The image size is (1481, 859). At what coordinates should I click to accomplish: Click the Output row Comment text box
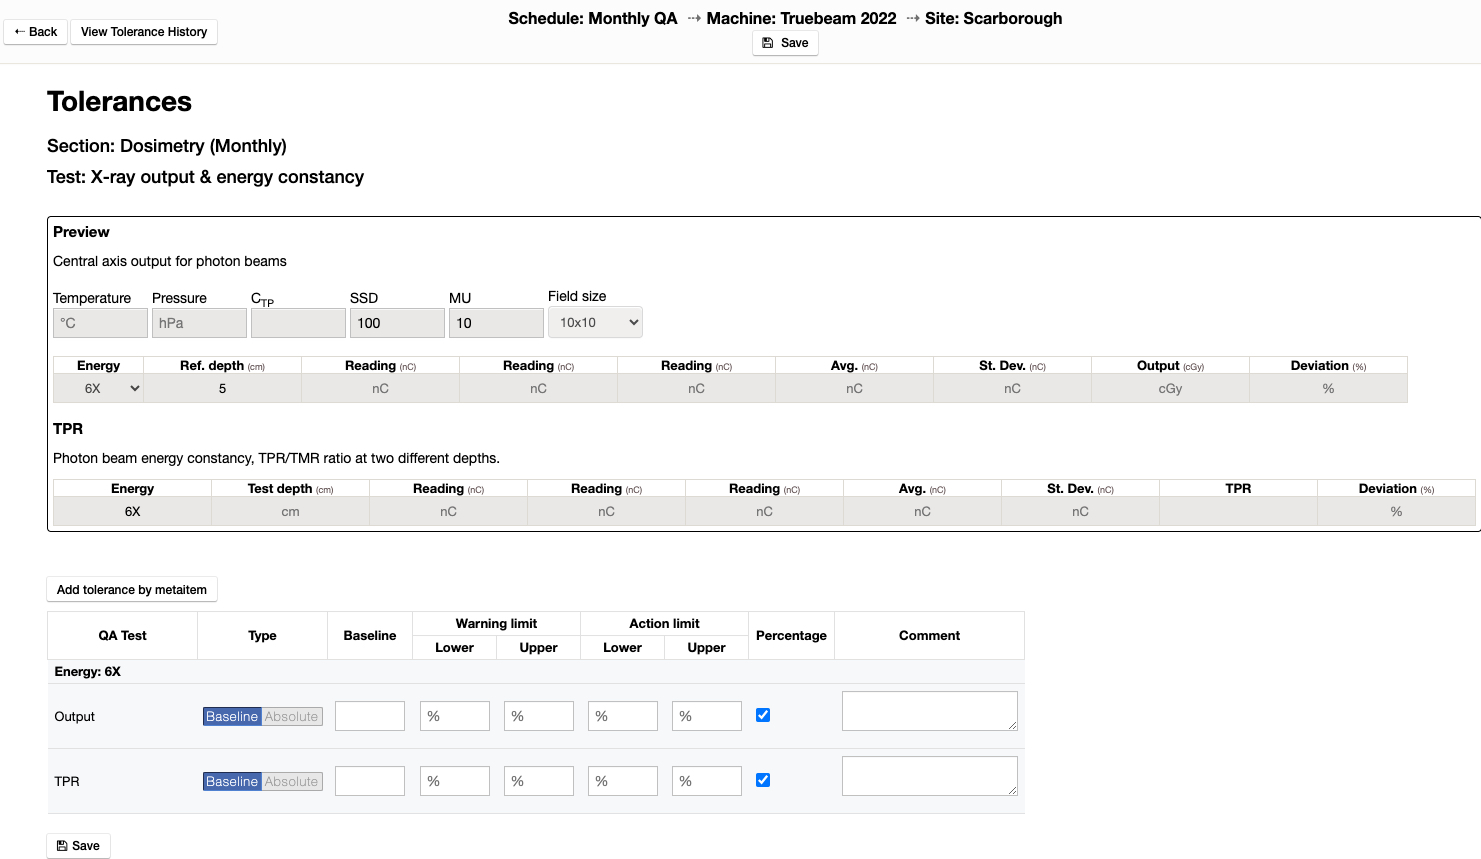(929, 711)
